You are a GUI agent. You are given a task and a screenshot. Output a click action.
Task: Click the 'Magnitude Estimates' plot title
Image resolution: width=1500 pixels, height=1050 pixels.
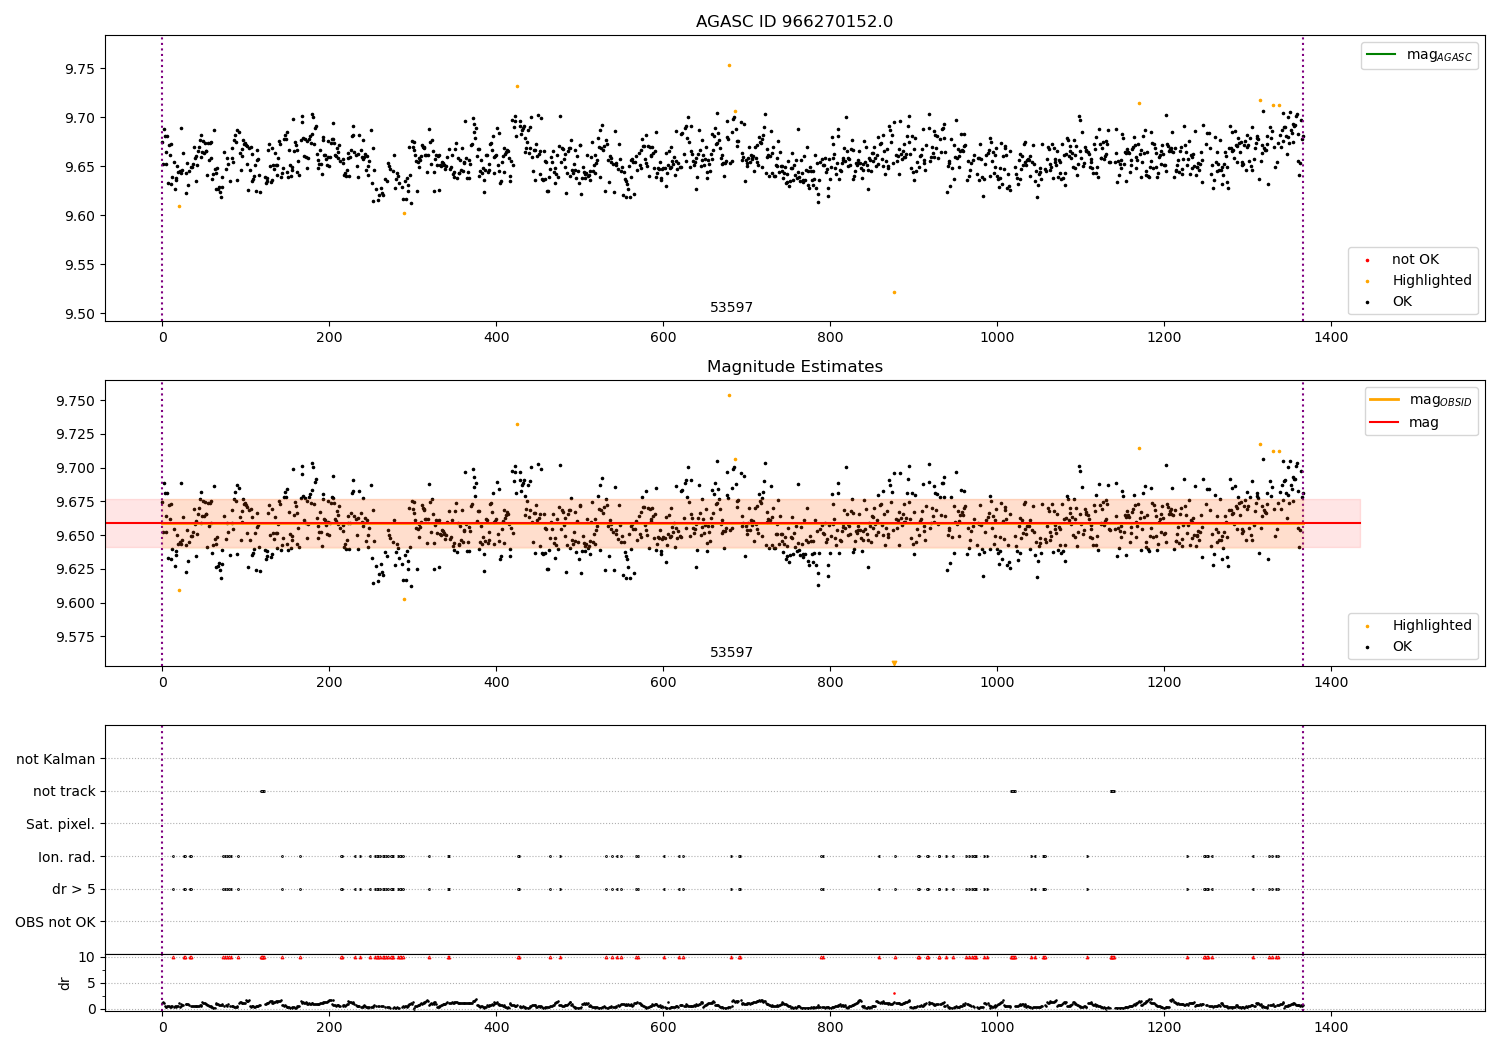pos(794,366)
